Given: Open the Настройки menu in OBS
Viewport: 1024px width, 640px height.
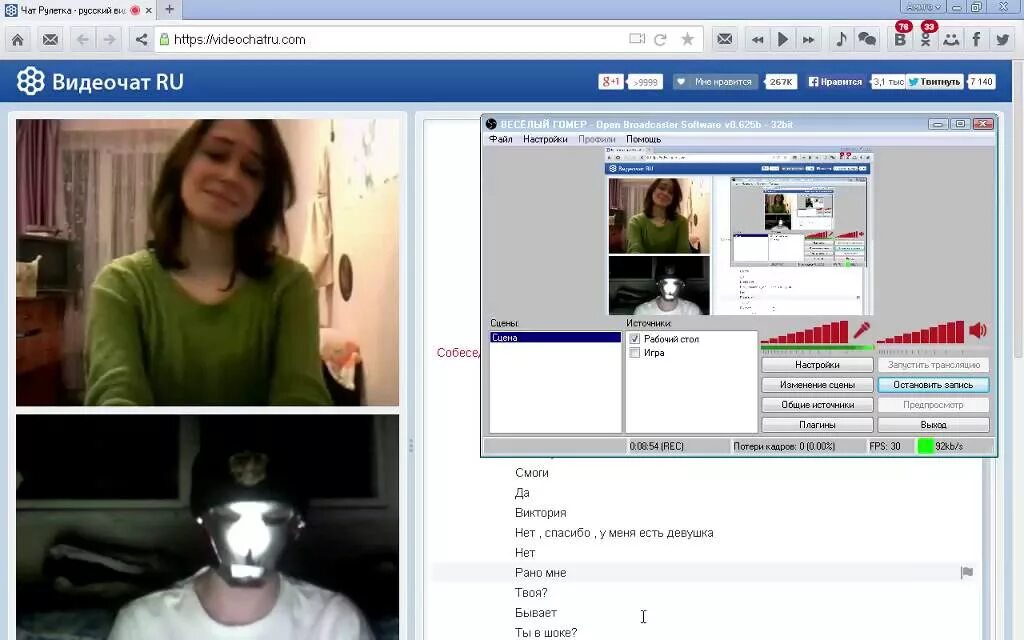Looking at the screenshot, I should pyautogui.click(x=545, y=139).
